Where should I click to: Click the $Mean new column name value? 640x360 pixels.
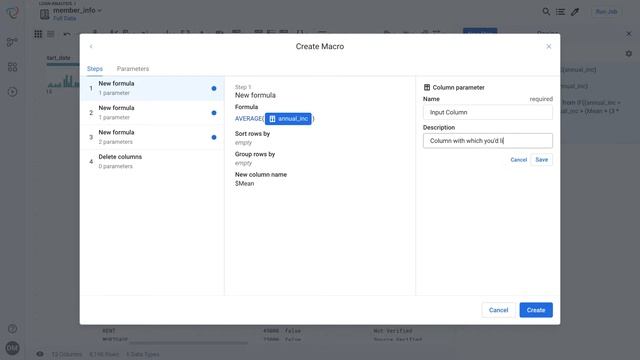(x=244, y=184)
